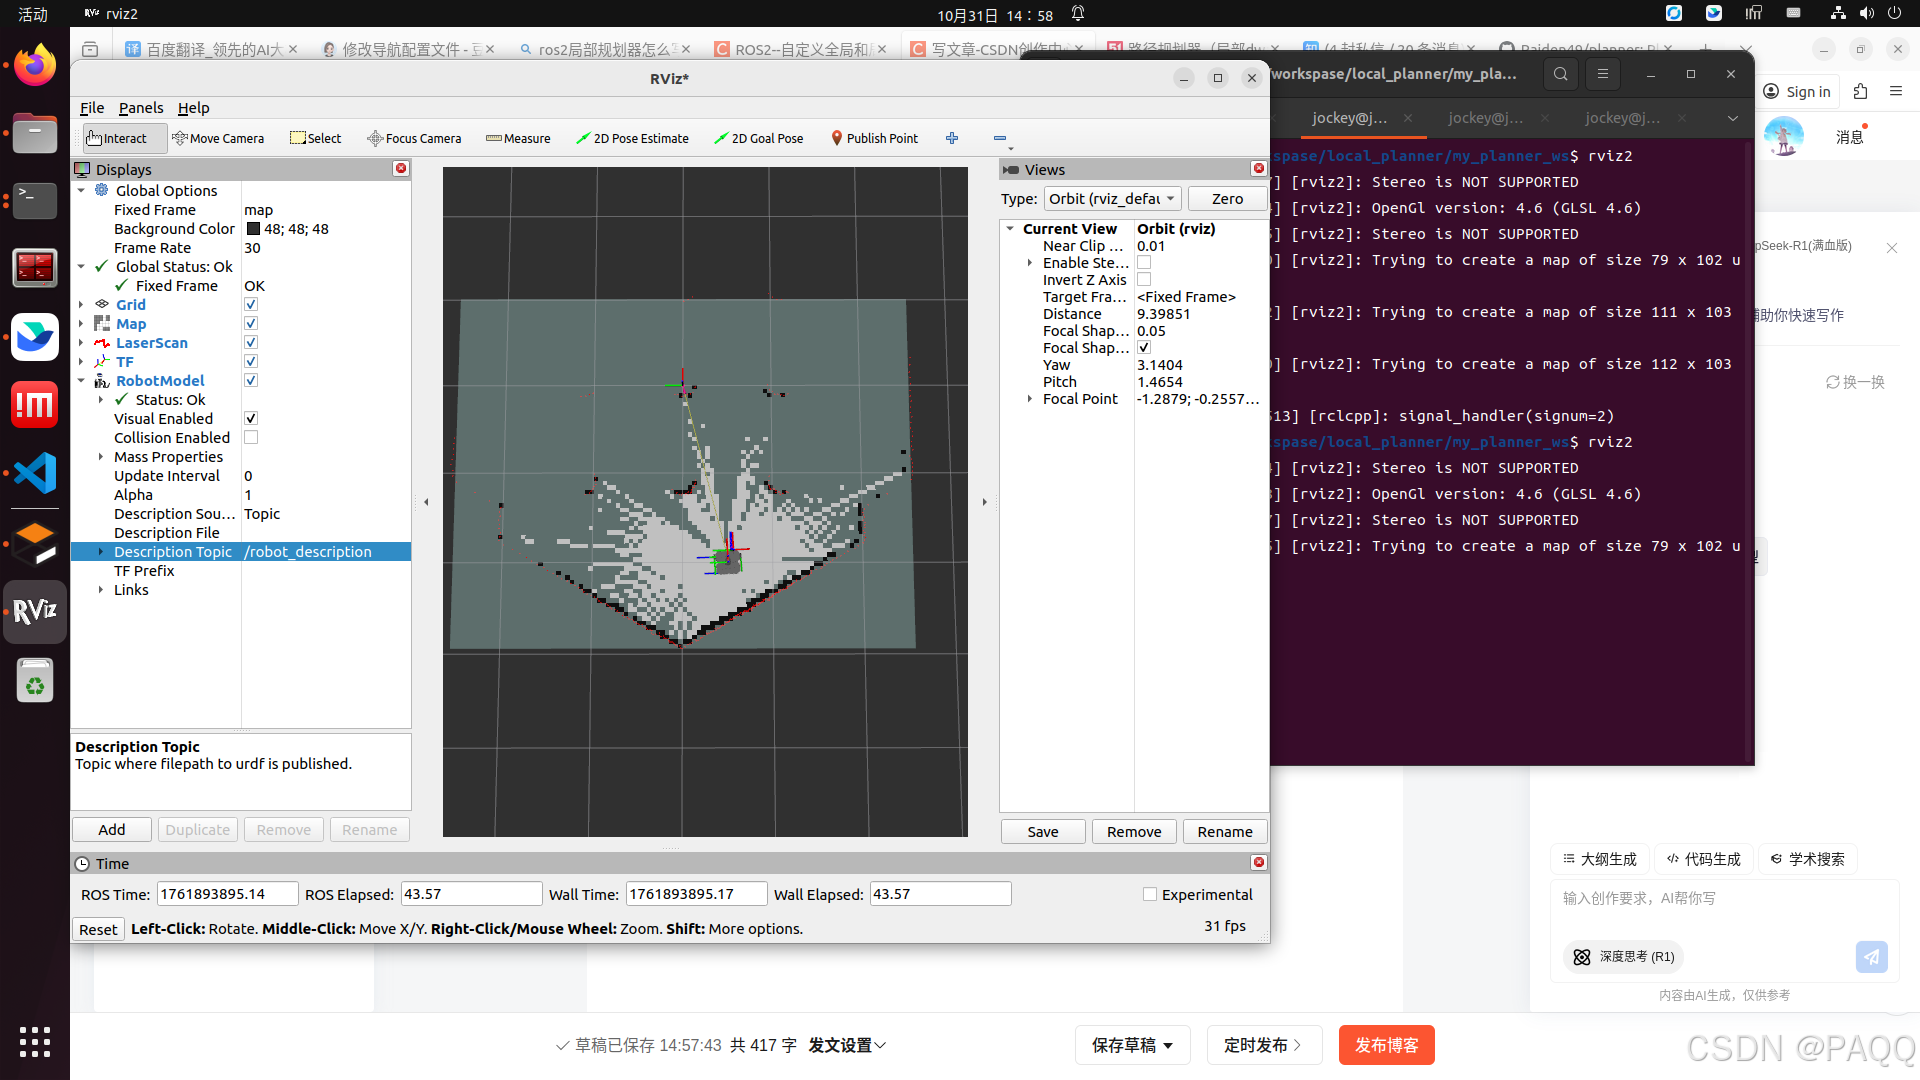Expand Links under RobotModel

[x=100, y=589]
